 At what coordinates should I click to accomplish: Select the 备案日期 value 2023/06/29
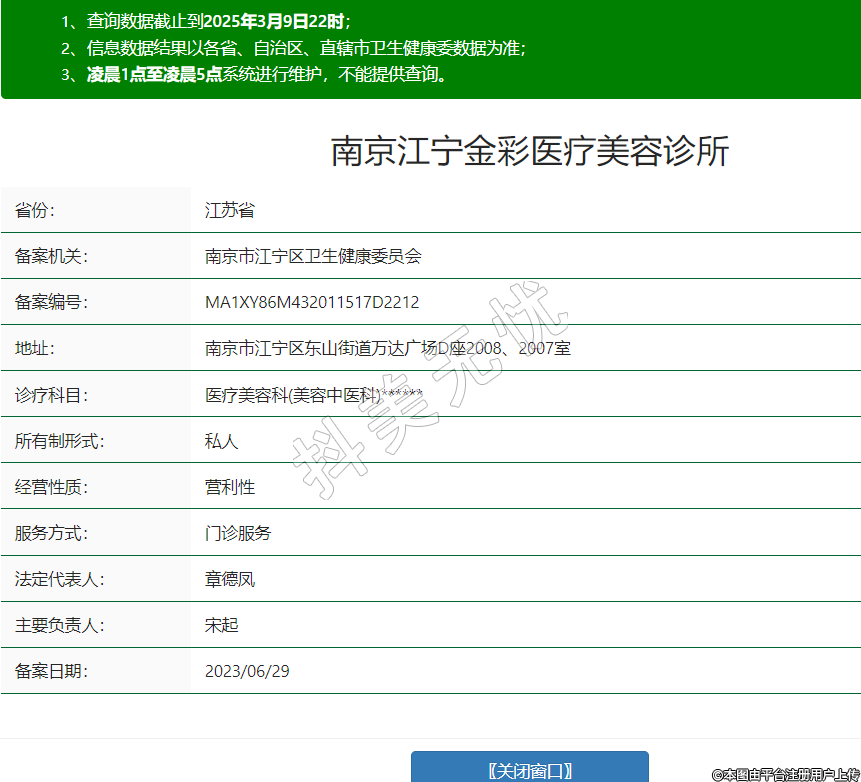[x=247, y=672]
